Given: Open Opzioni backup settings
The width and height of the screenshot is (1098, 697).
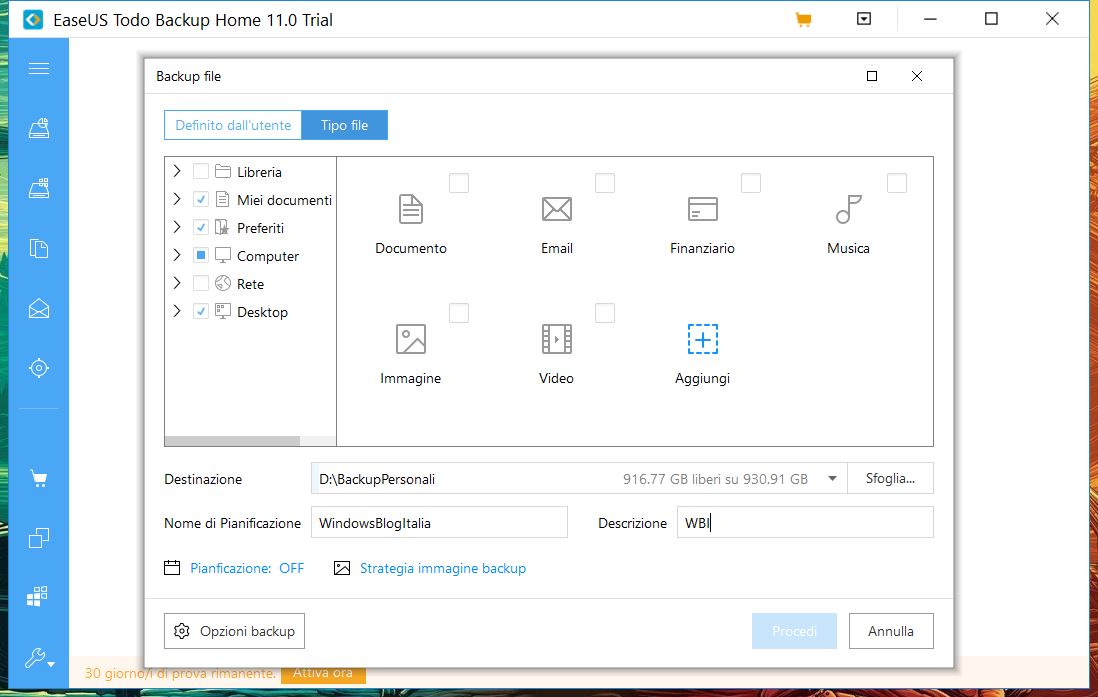Looking at the screenshot, I should [235, 631].
